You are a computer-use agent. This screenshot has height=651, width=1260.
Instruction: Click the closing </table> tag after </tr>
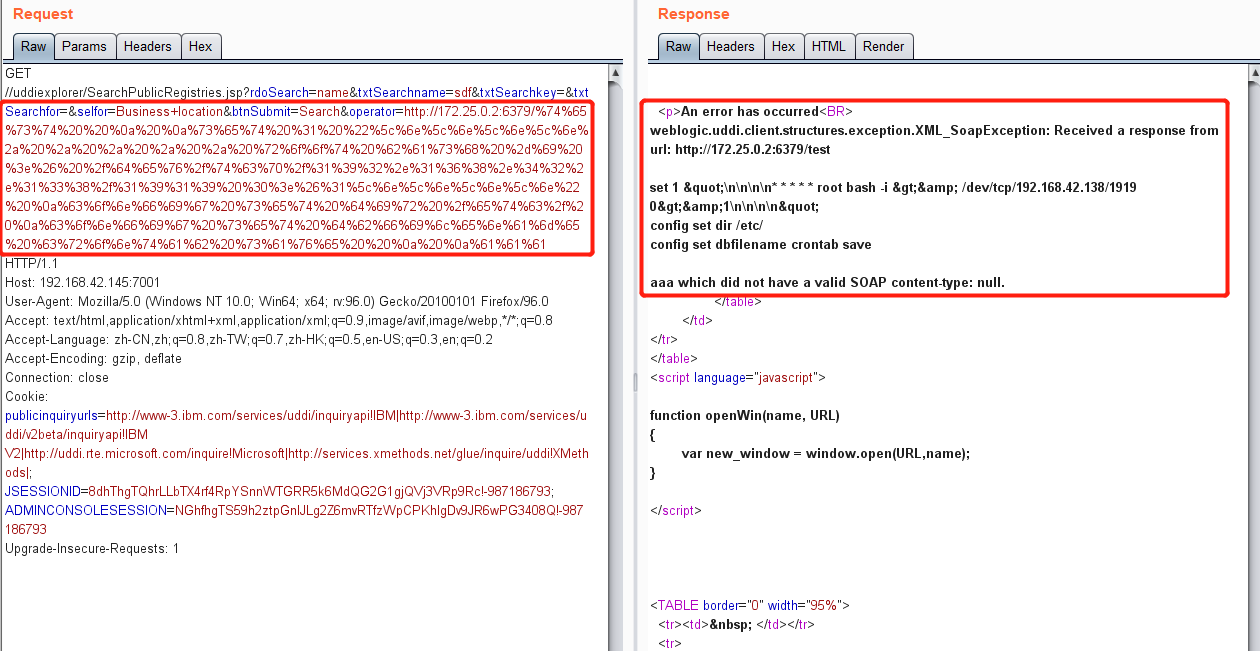click(674, 359)
